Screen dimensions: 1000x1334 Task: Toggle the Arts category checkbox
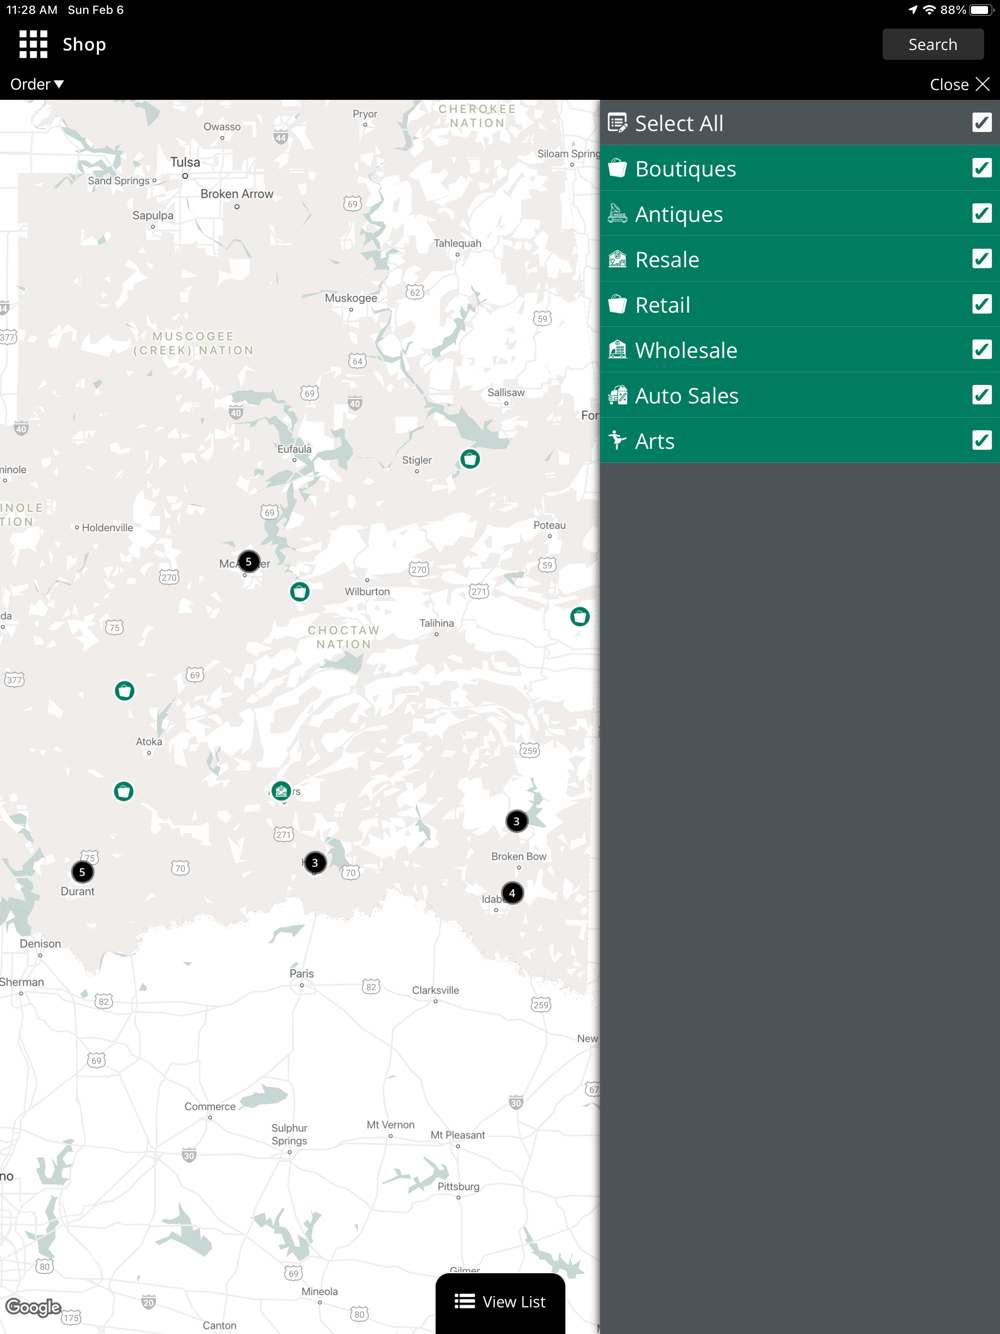pyautogui.click(x=982, y=440)
